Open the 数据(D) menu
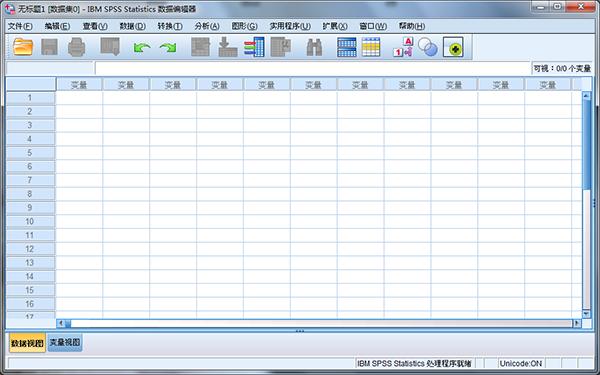Image resolution: width=600 pixels, height=375 pixels. click(132, 26)
